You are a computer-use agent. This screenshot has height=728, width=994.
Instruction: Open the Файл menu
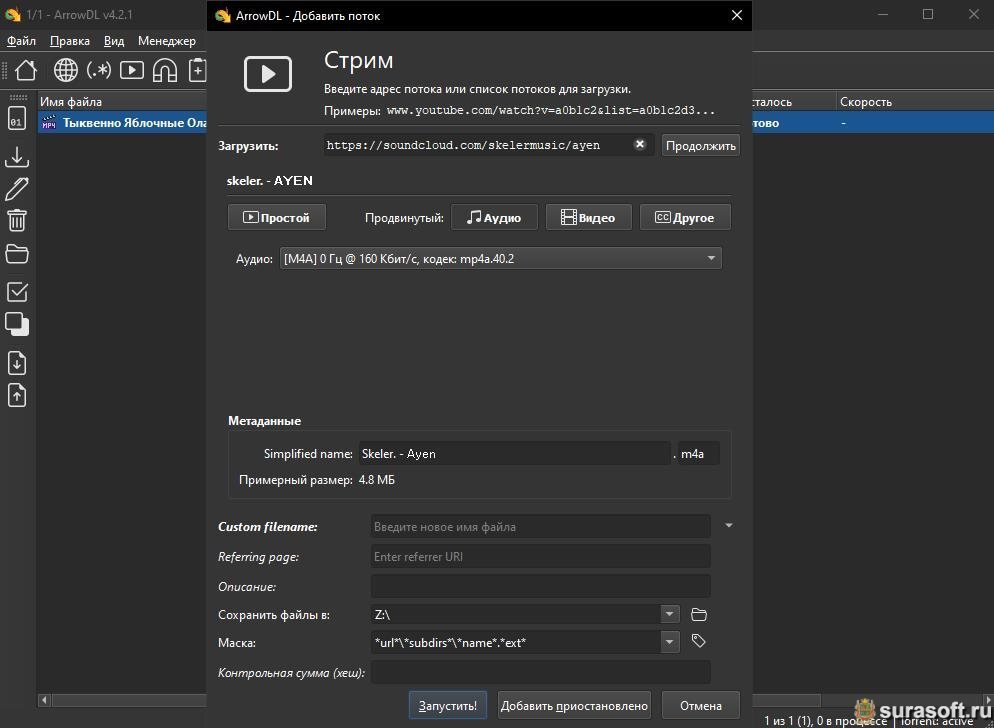[x=21, y=41]
